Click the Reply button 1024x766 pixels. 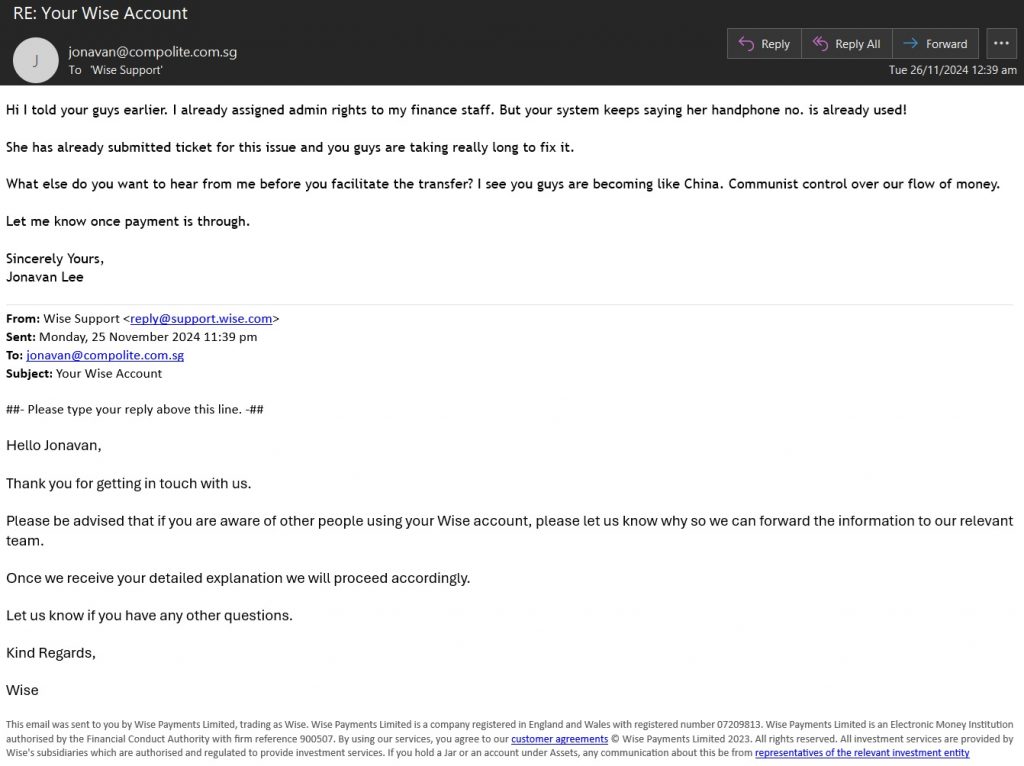click(764, 44)
